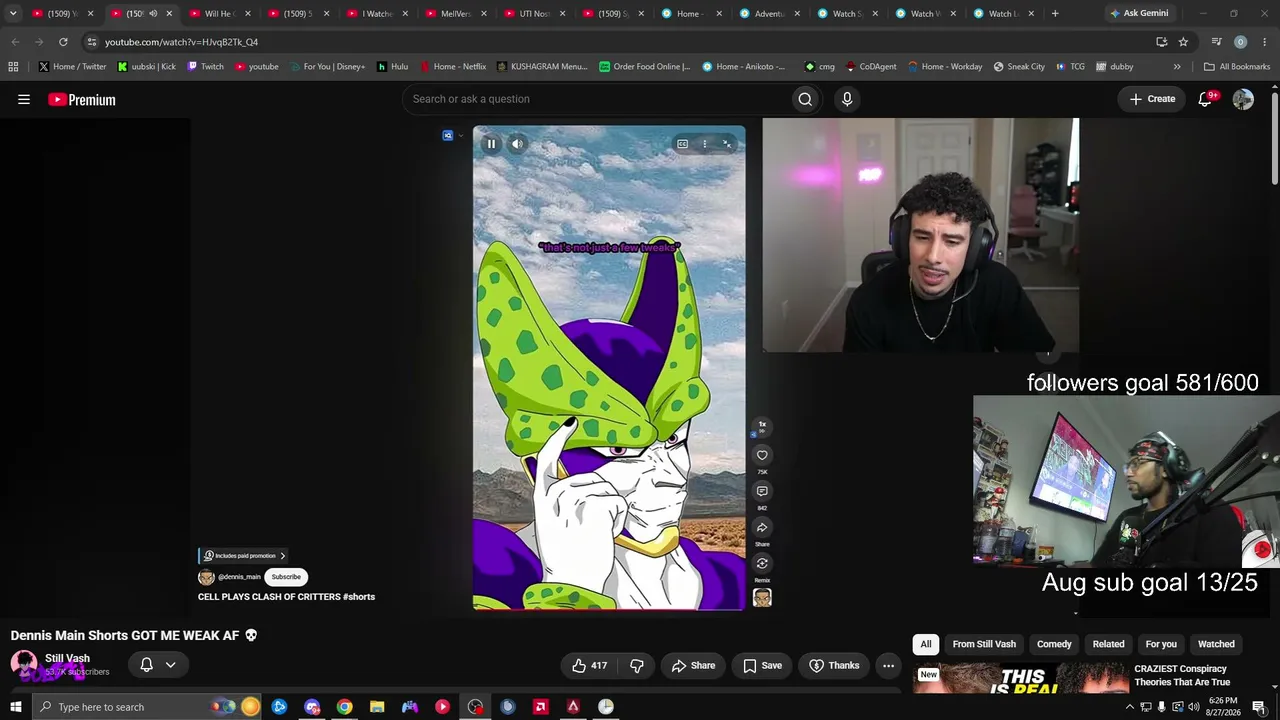Screen dimensions: 1280x720
Task: Bookmark this page with the star
Action: click(x=1183, y=42)
